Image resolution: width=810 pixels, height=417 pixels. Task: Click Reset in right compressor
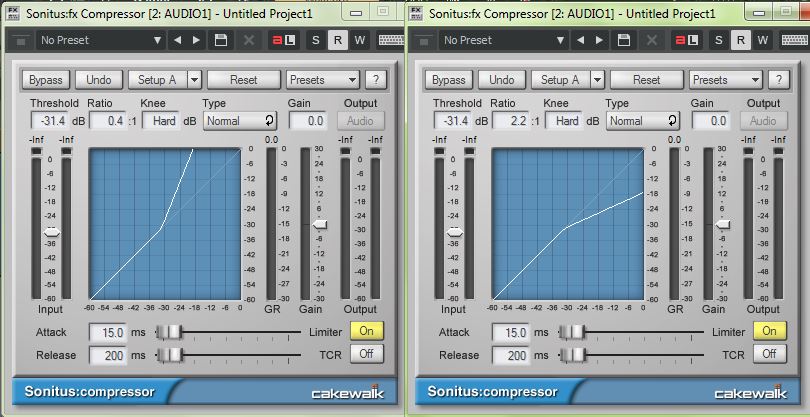tap(647, 80)
